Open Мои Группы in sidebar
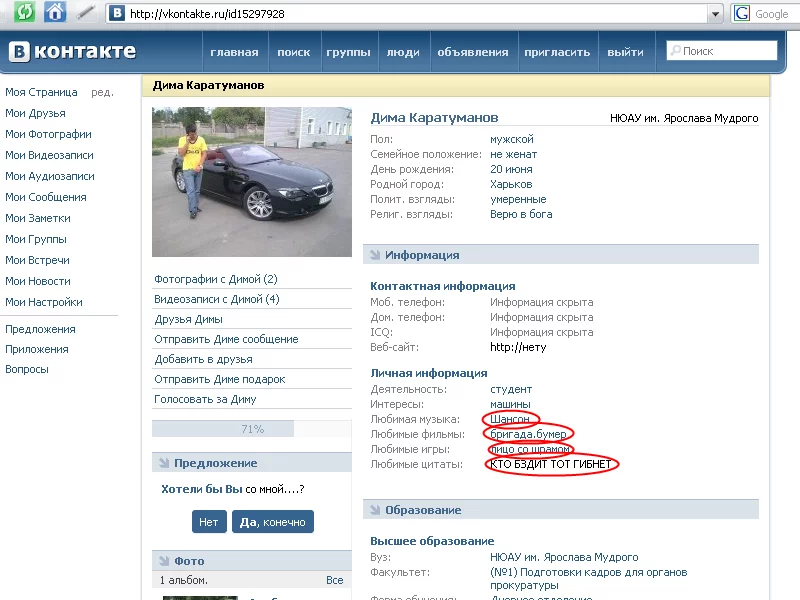Viewport: 800px width, 600px height. point(36,239)
